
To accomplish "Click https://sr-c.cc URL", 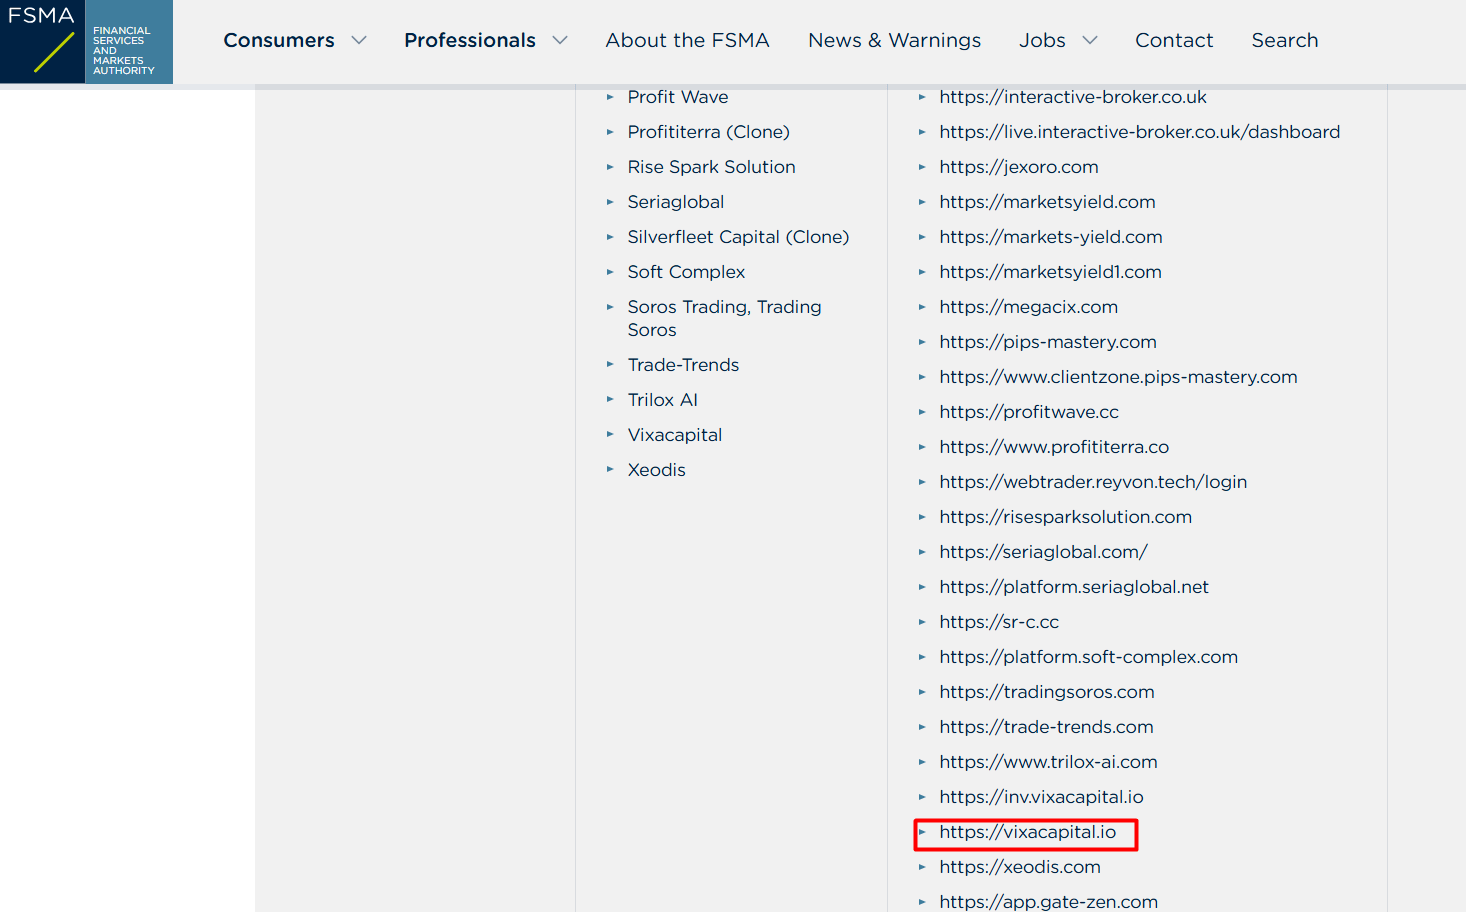I will coord(999,622).
